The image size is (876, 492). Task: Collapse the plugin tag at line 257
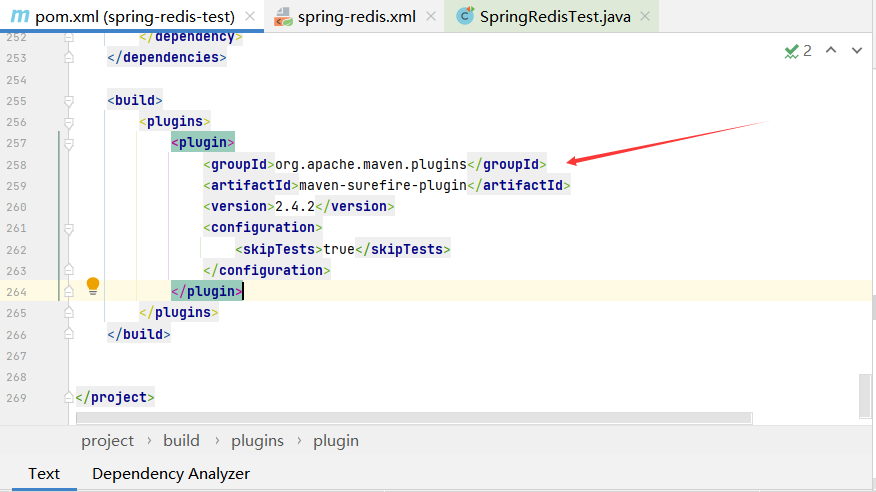69,144
